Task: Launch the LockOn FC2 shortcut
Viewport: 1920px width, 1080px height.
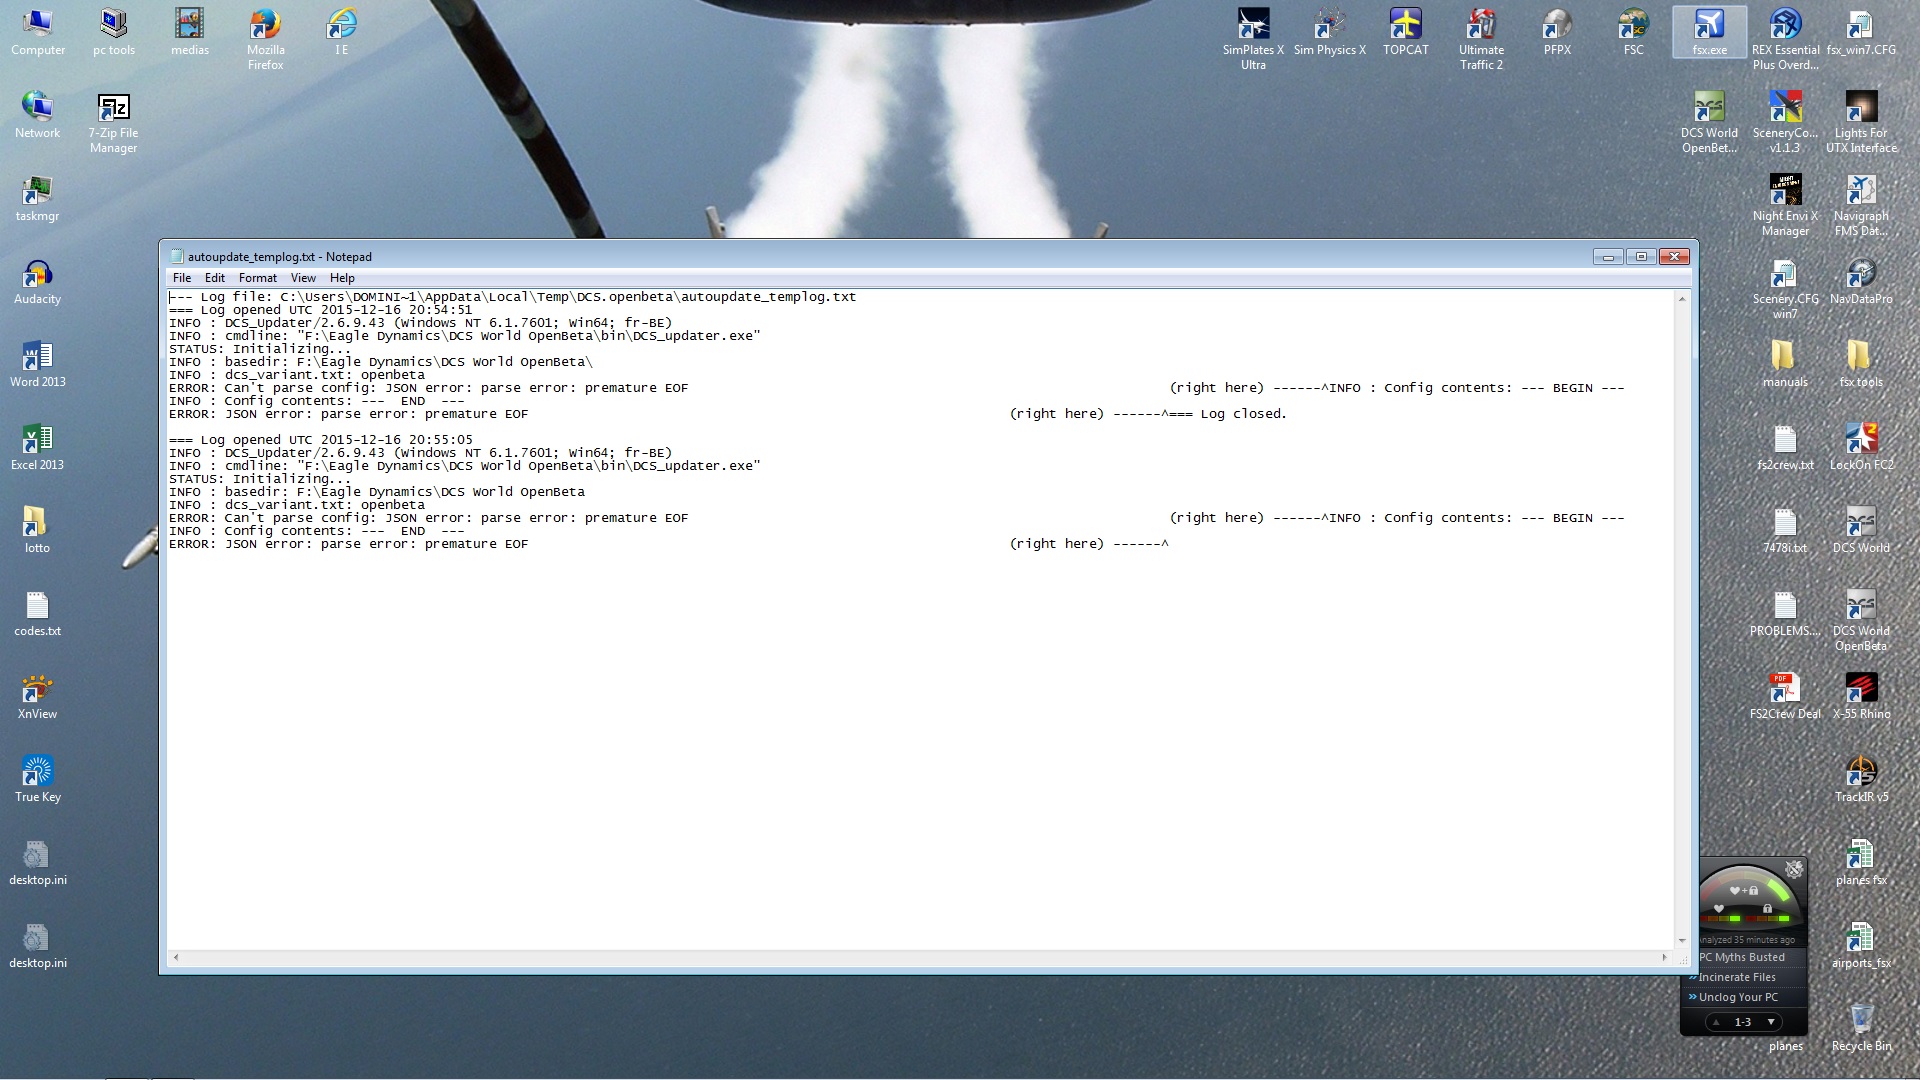Action: click(x=1861, y=447)
